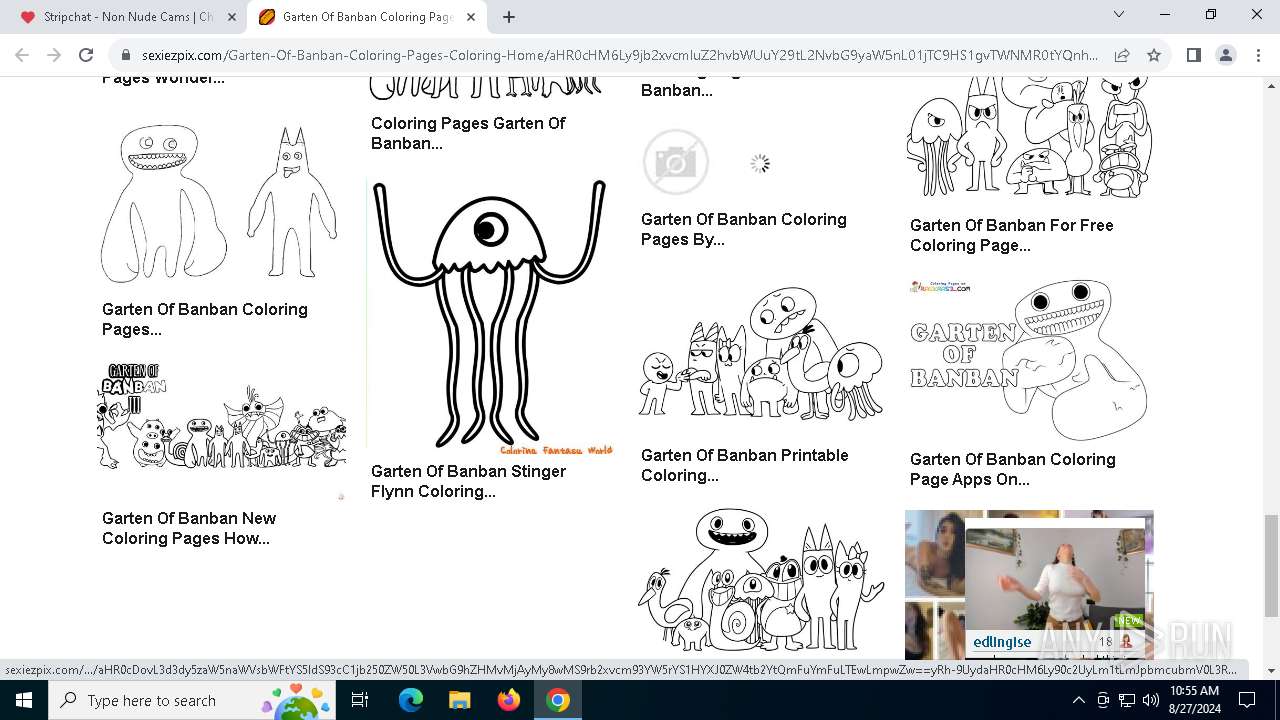Image resolution: width=1280 pixels, height=720 pixels.
Task: Go forward to next page
Action: [x=54, y=55]
